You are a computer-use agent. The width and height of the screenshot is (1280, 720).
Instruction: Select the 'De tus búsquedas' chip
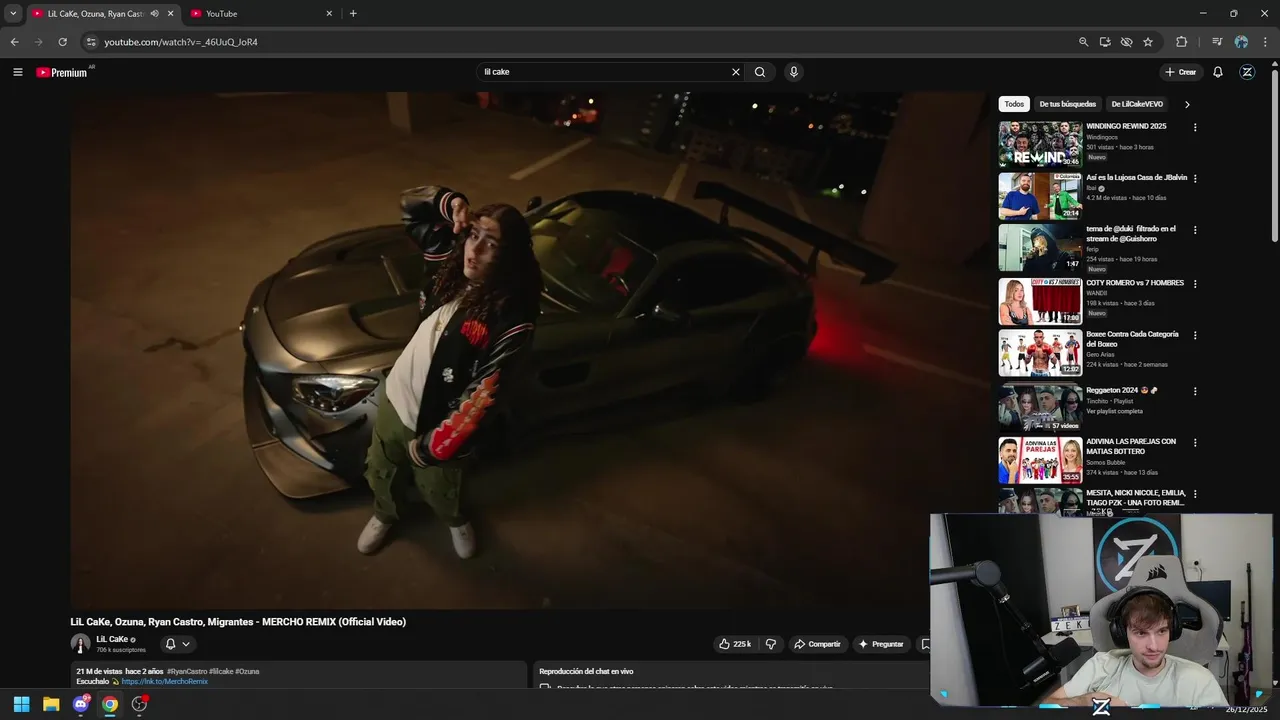pyautogui.click(x=1067, y=104)
